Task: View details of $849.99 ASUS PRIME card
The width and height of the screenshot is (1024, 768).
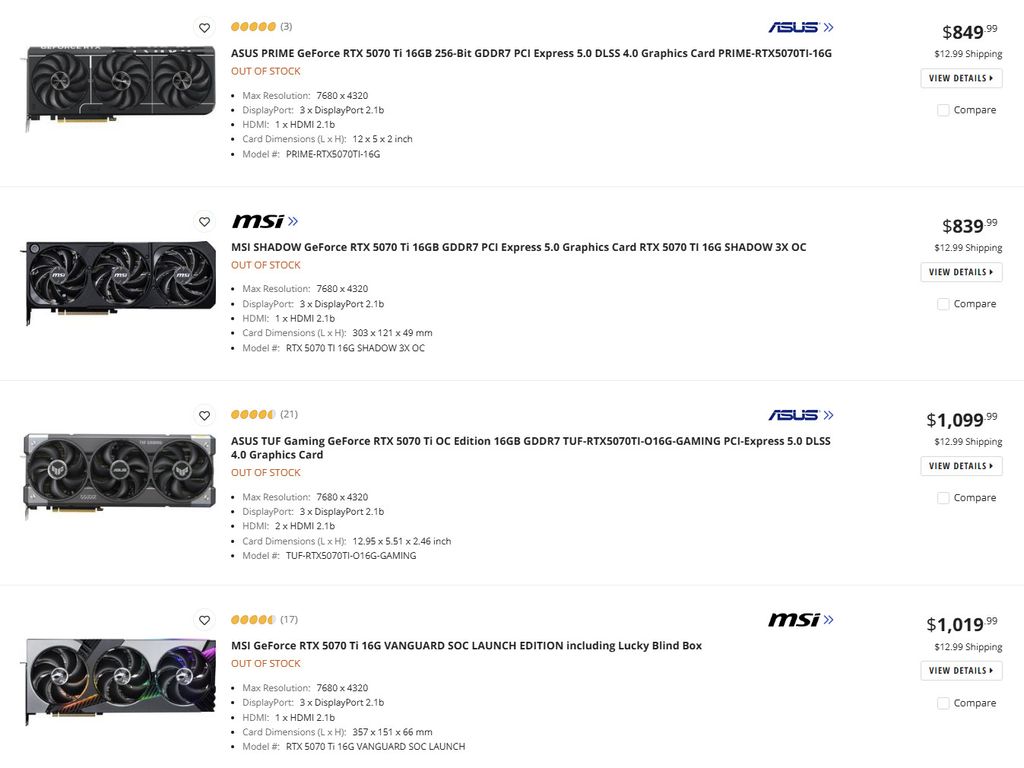Action: [961, 78]
